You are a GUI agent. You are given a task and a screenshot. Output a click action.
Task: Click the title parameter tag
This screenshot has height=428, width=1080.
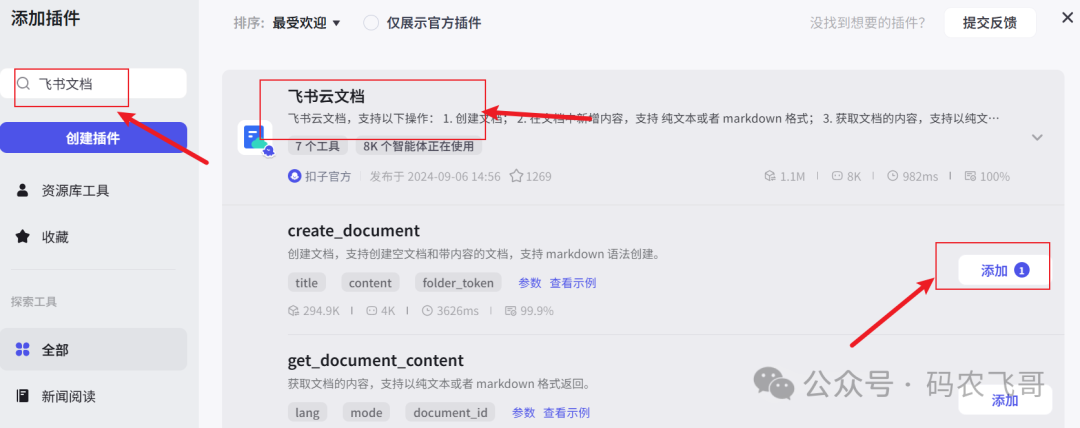point(307,283)
